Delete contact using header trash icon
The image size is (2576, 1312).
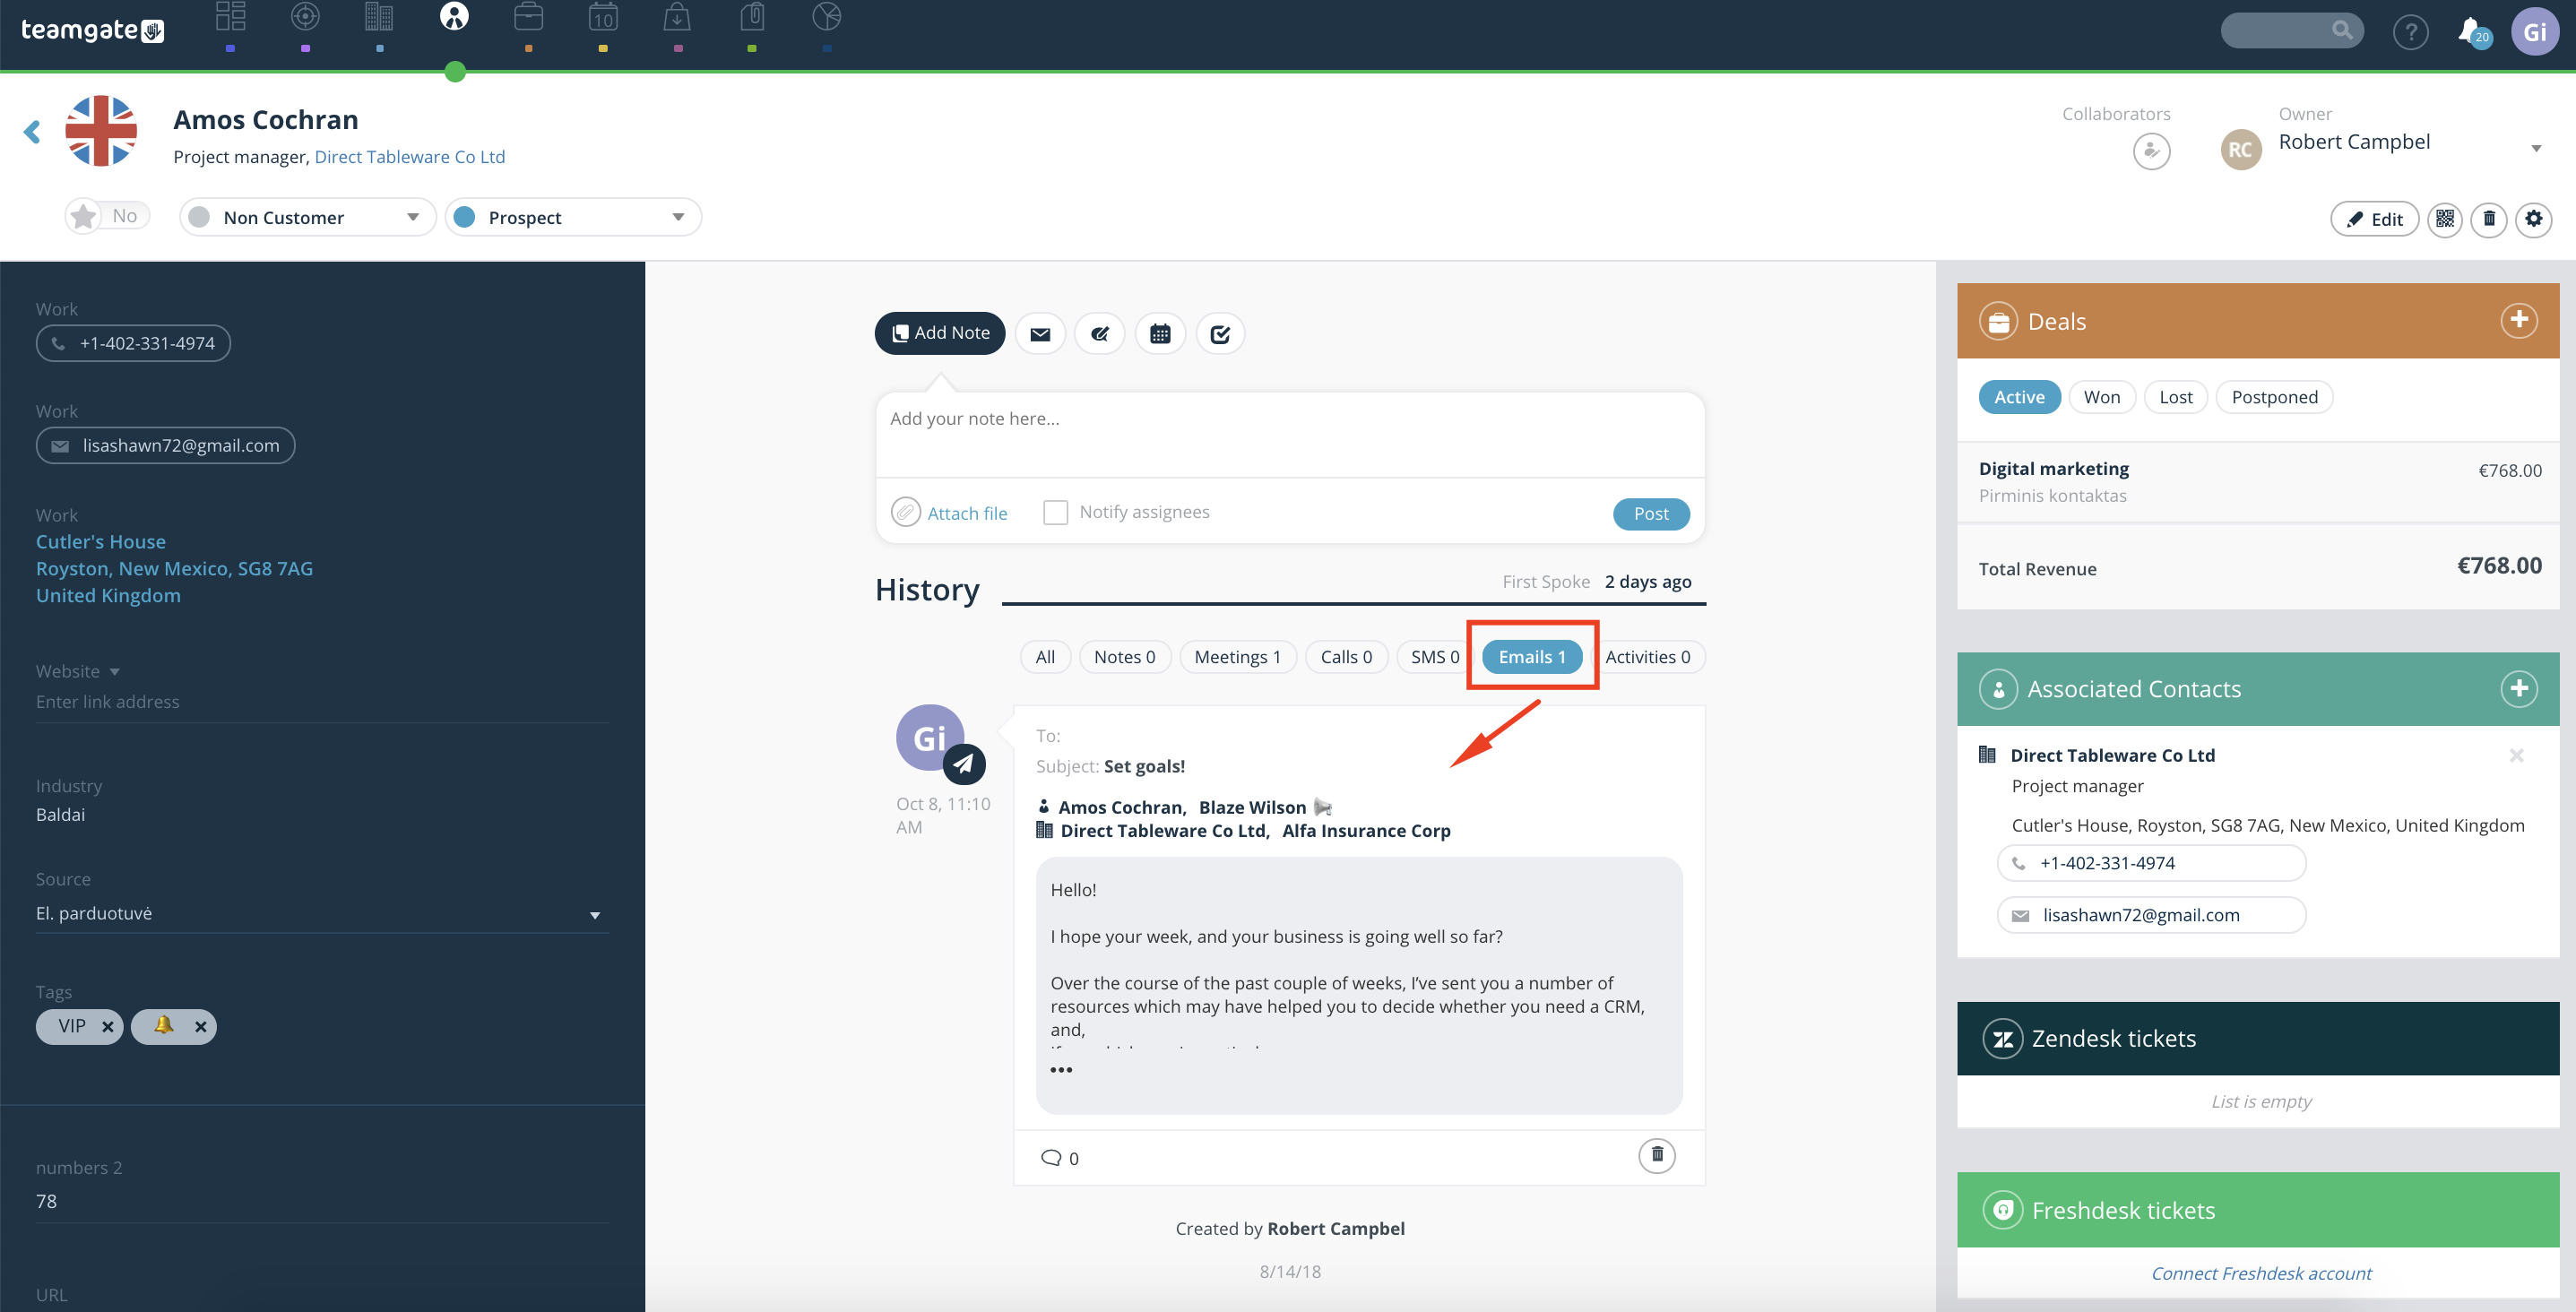[x=2489, y=219]
